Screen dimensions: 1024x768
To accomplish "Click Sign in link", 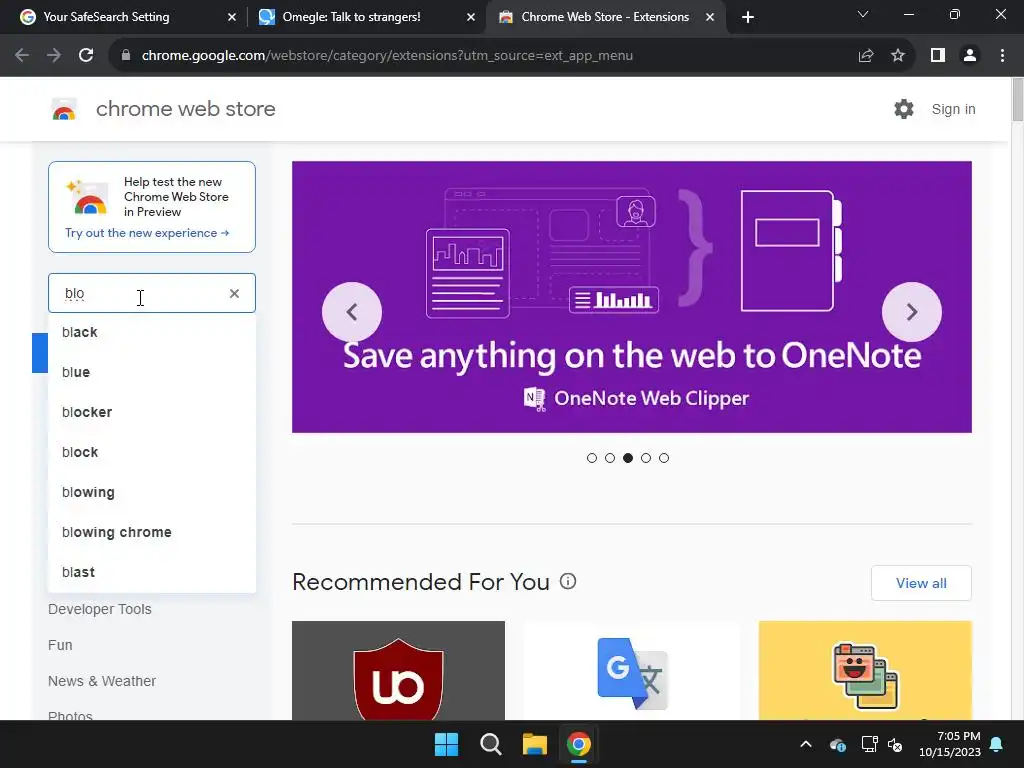I will pos(953,109).
